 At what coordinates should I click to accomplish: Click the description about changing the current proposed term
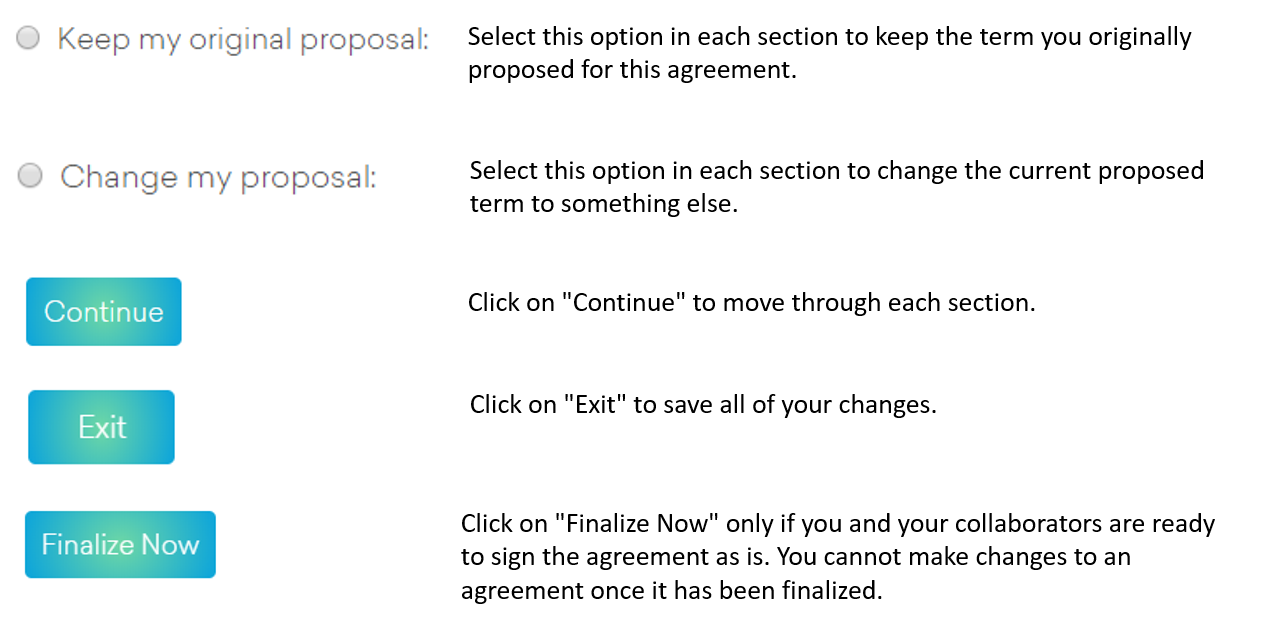[x=836, y=171]
